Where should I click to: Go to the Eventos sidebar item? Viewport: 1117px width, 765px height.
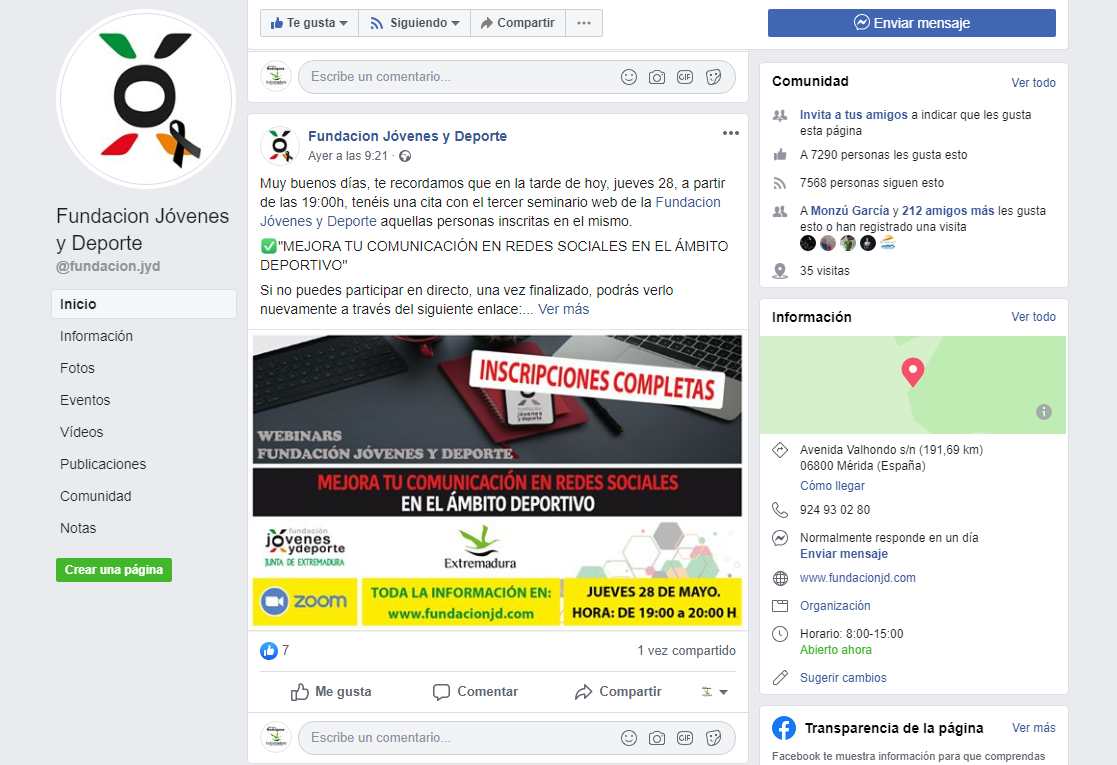[x=85, y=400]
